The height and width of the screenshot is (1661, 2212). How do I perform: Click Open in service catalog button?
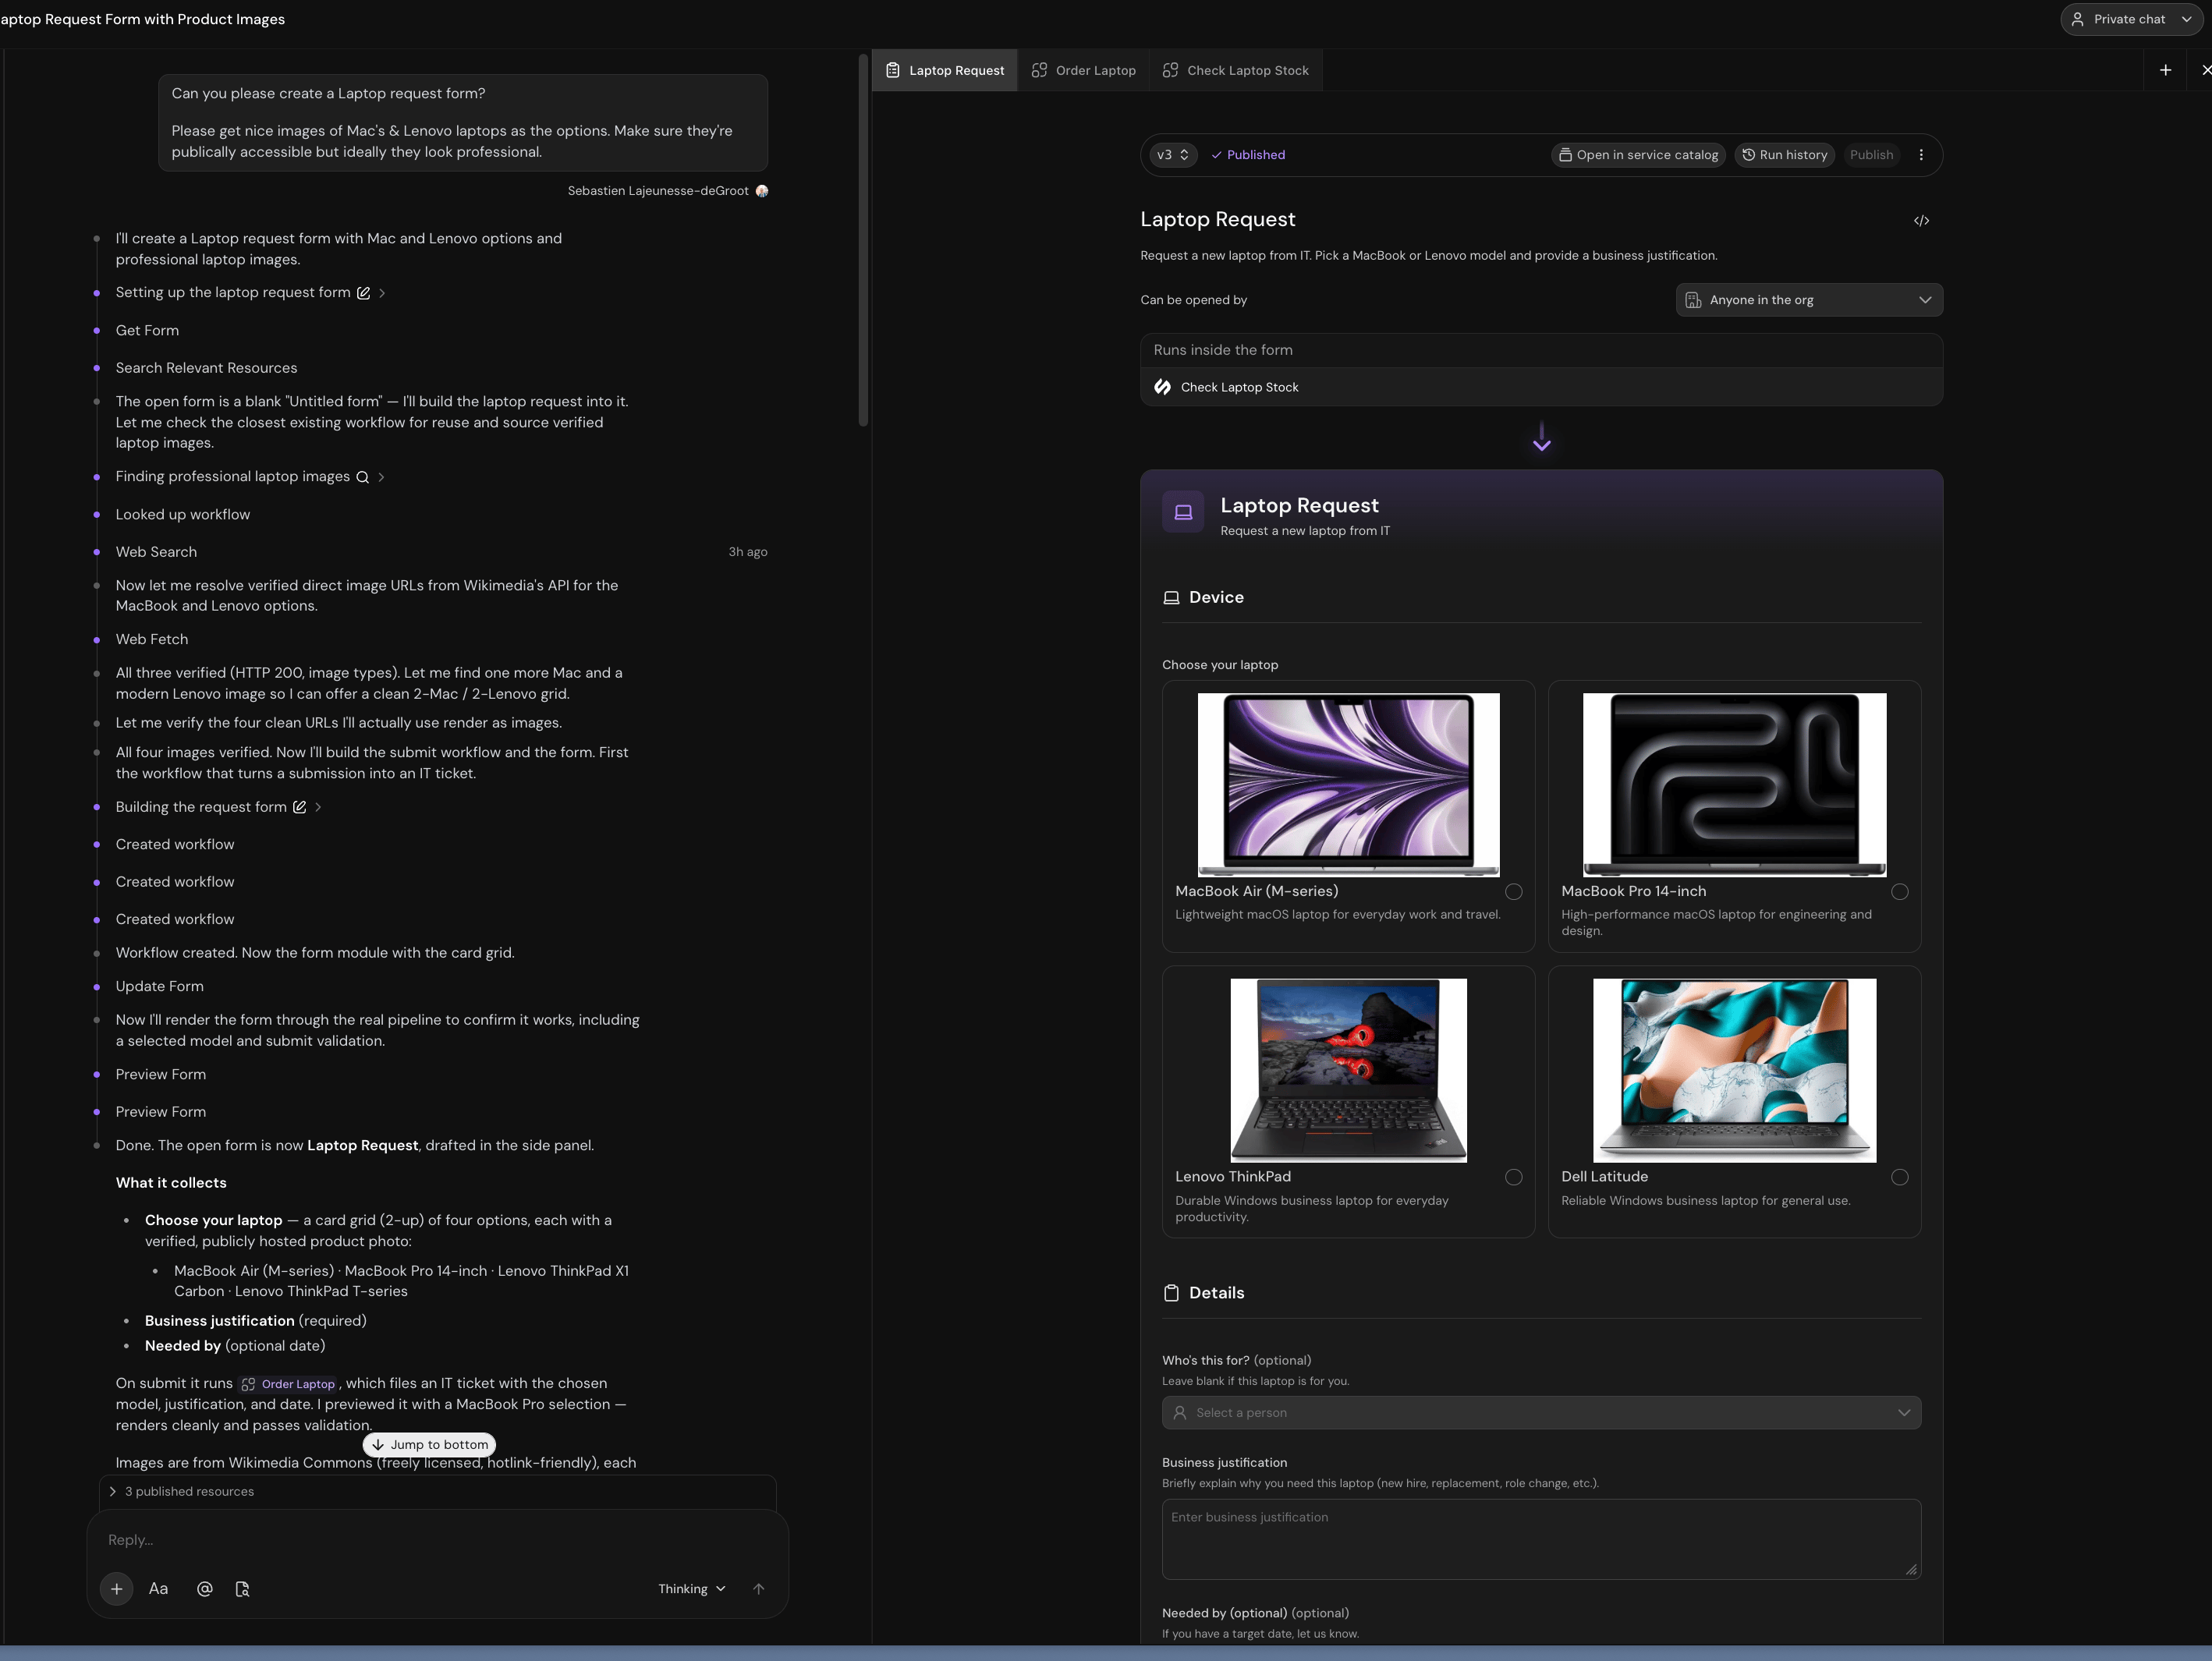coord(1638,155)
